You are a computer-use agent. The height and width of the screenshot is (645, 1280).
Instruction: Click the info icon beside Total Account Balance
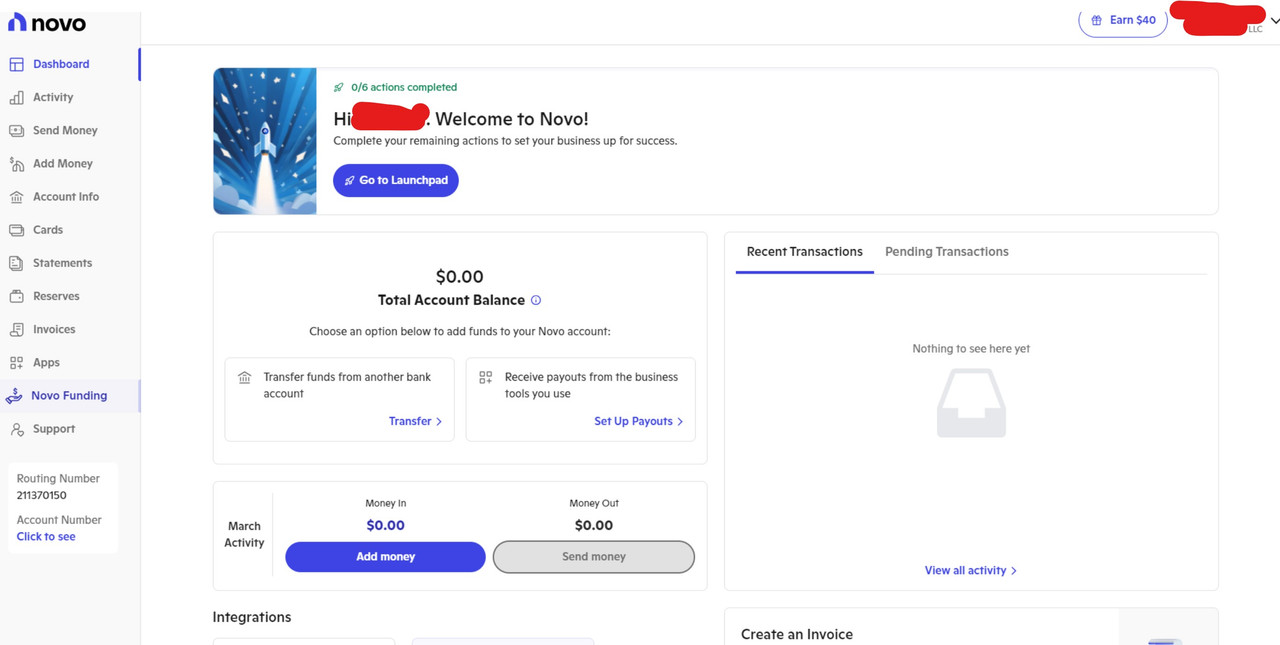coord(536,300)
